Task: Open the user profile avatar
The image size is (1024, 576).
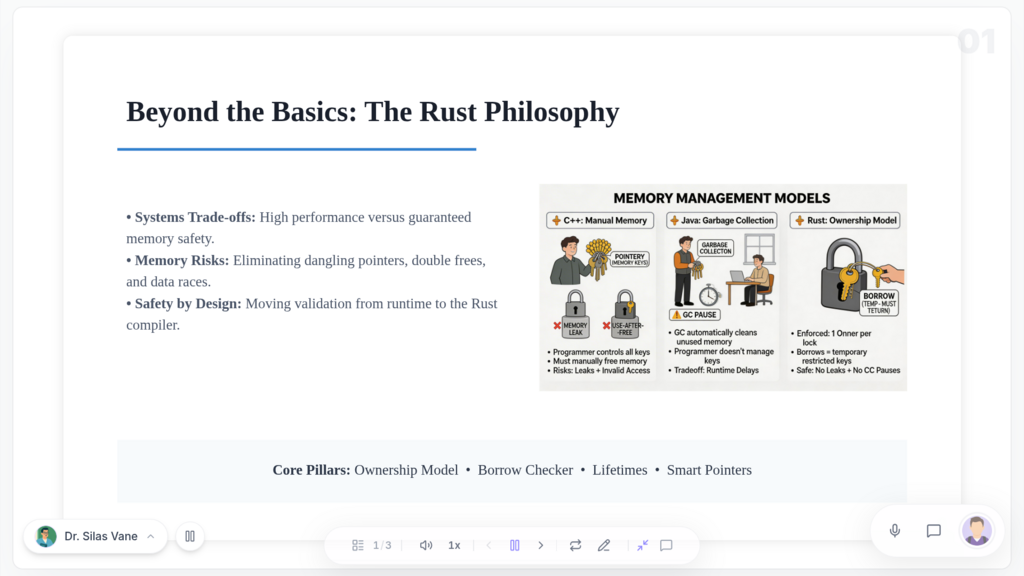Action: tap(976, 531)
